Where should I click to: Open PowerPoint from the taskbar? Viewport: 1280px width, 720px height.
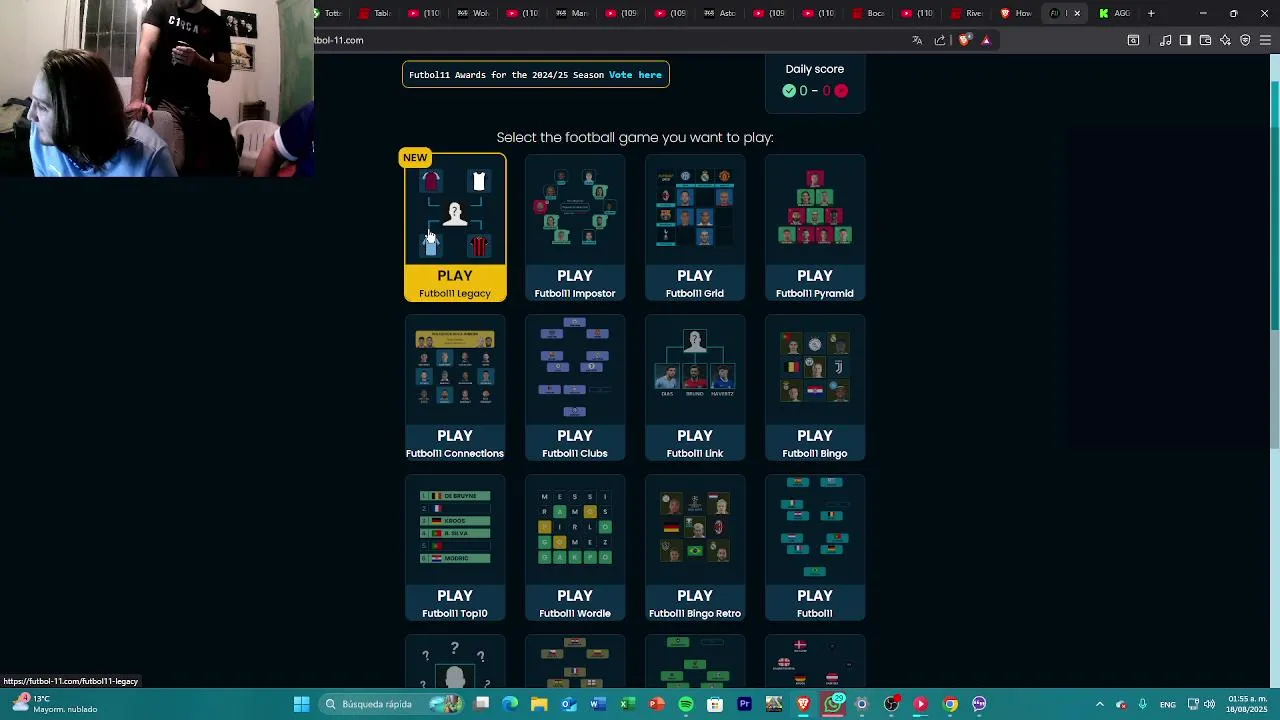656,704
